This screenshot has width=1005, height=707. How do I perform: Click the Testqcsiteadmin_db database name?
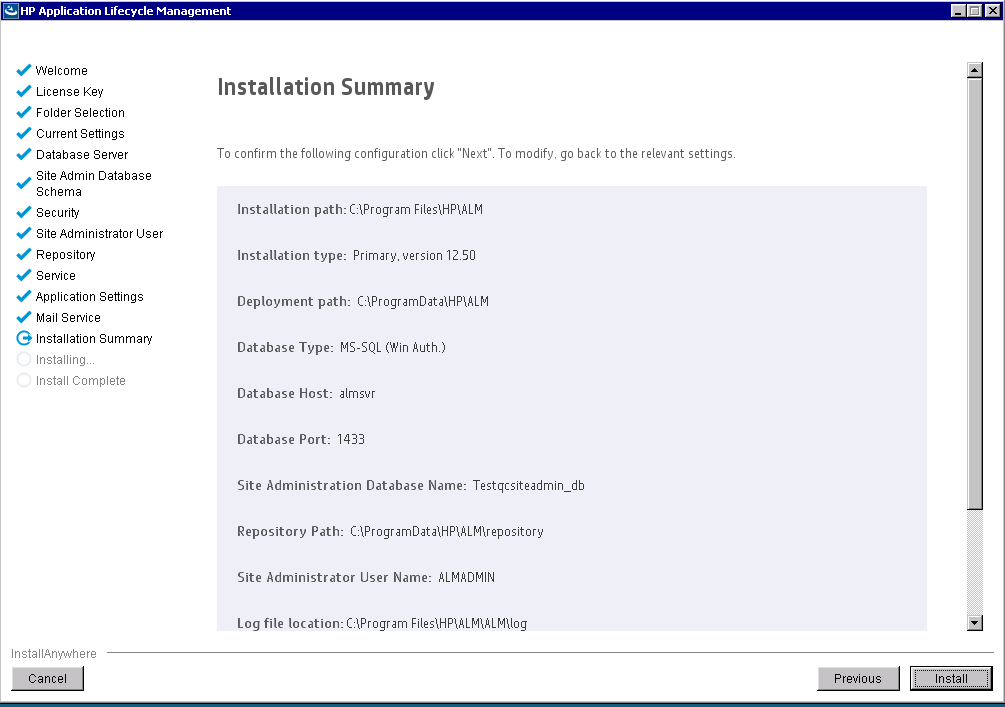(x=529, y=486)
